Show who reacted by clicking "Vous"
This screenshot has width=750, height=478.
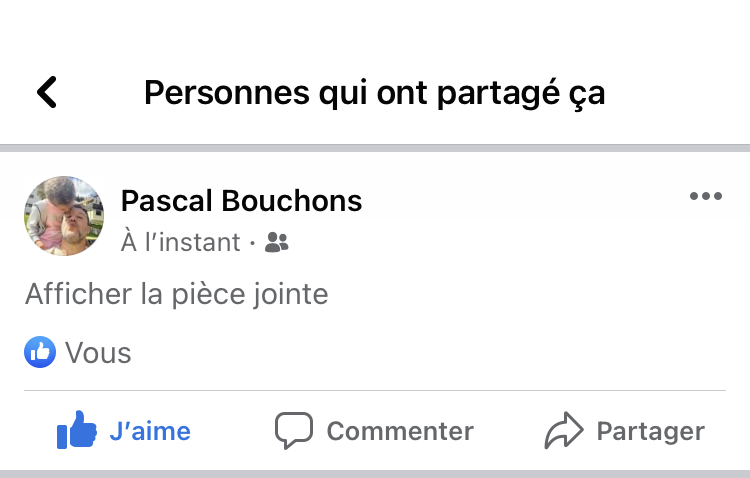tap(98, 353)
